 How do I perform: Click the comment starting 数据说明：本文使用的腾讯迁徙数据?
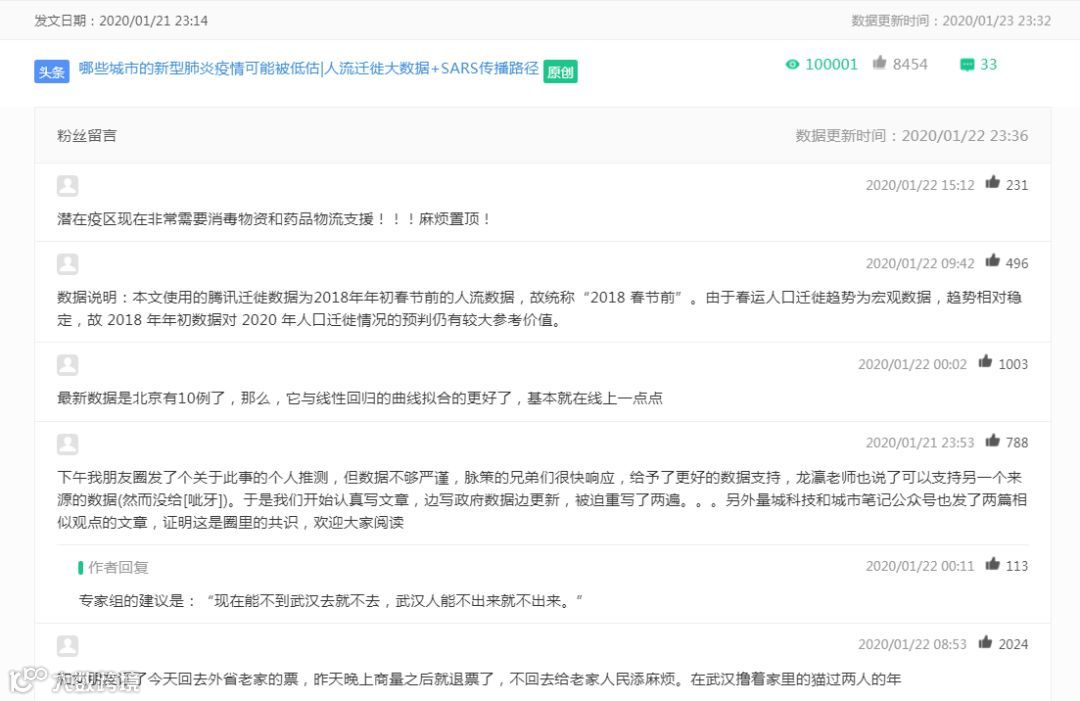539,308
